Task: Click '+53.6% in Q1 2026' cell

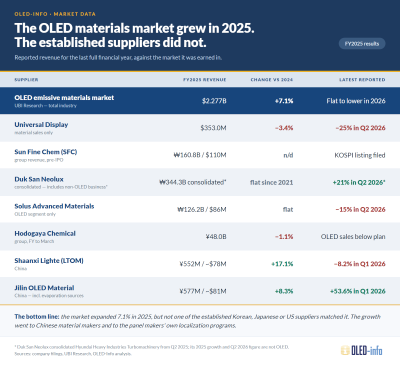Action: click(x=358, y=291)
